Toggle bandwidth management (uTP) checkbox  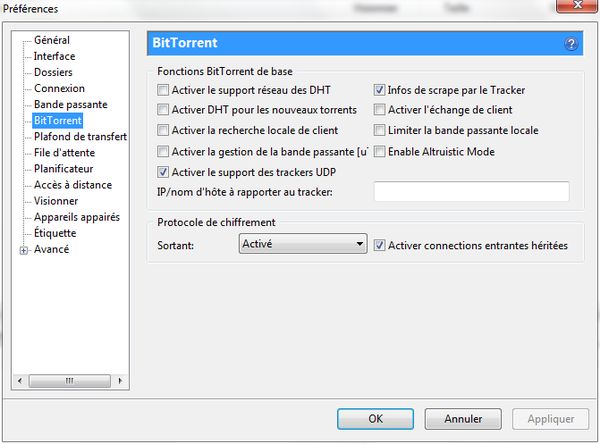click(x=163, y=152)
